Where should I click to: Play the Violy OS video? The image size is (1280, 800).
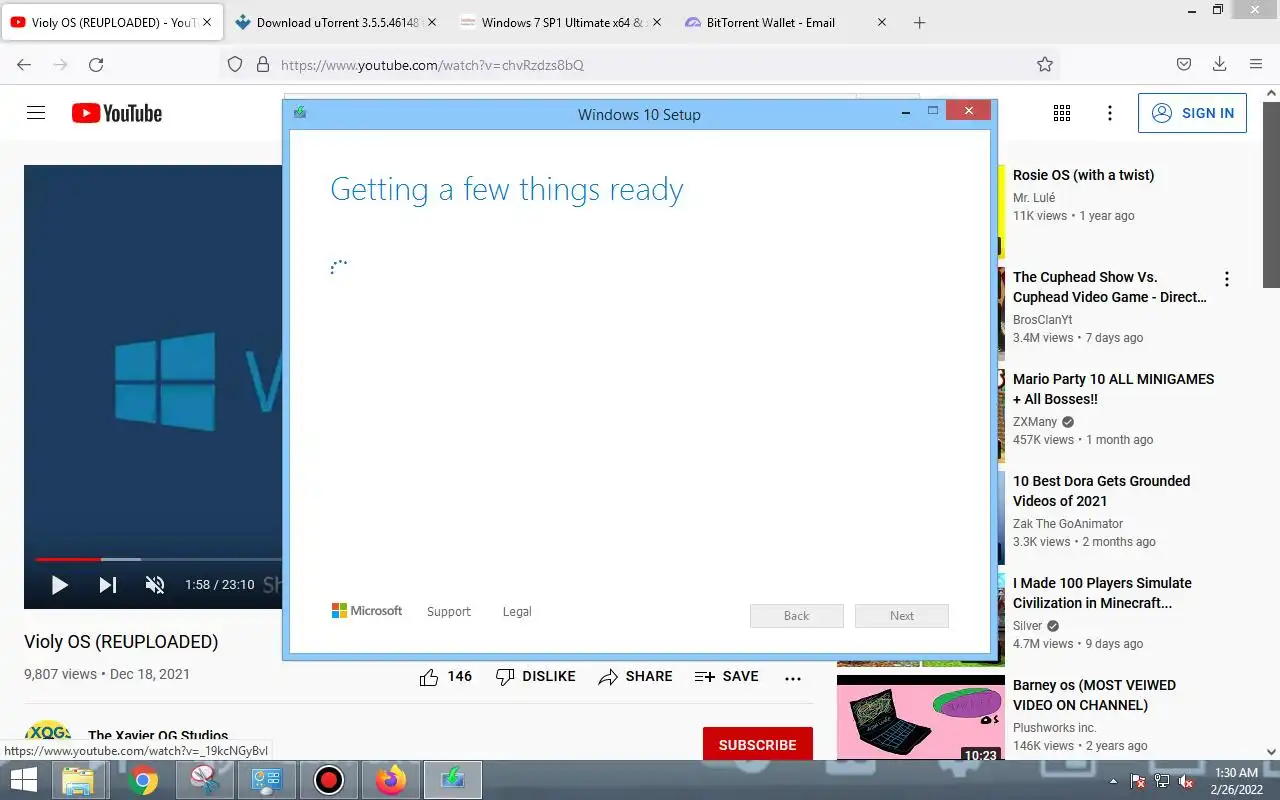pyautogui.click(x=60, y=585)
